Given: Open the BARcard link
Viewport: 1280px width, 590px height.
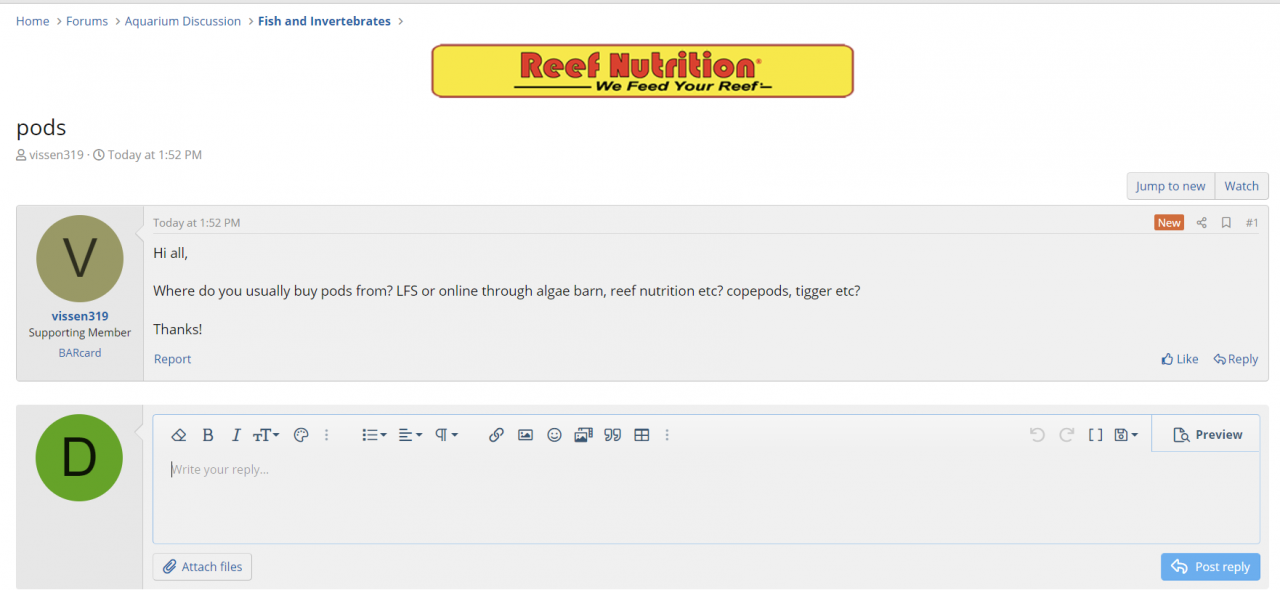Looking at the screenshot, I should coord(80,353).
